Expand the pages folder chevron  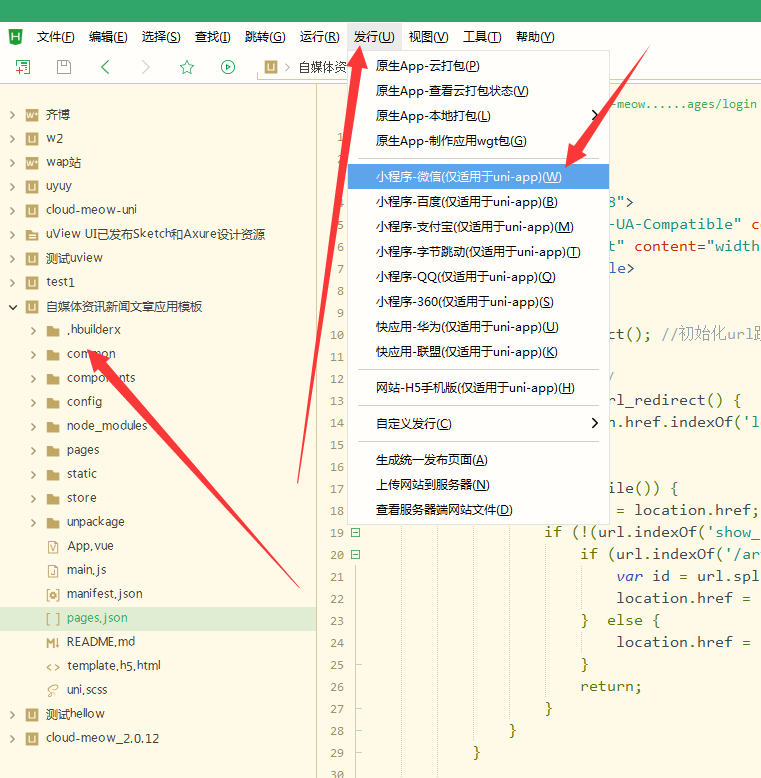tap(33, 451)
